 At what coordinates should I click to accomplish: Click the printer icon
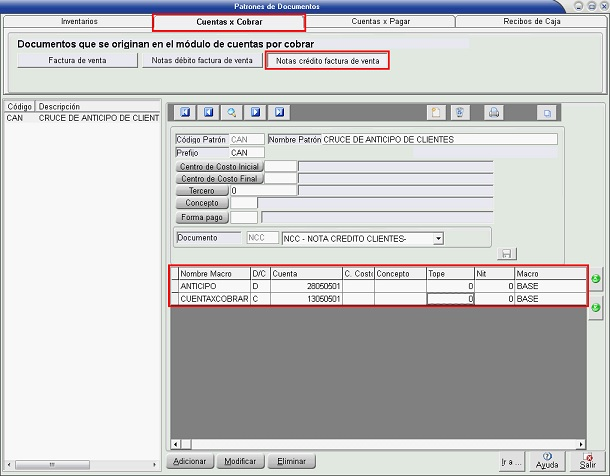(494, 113)
